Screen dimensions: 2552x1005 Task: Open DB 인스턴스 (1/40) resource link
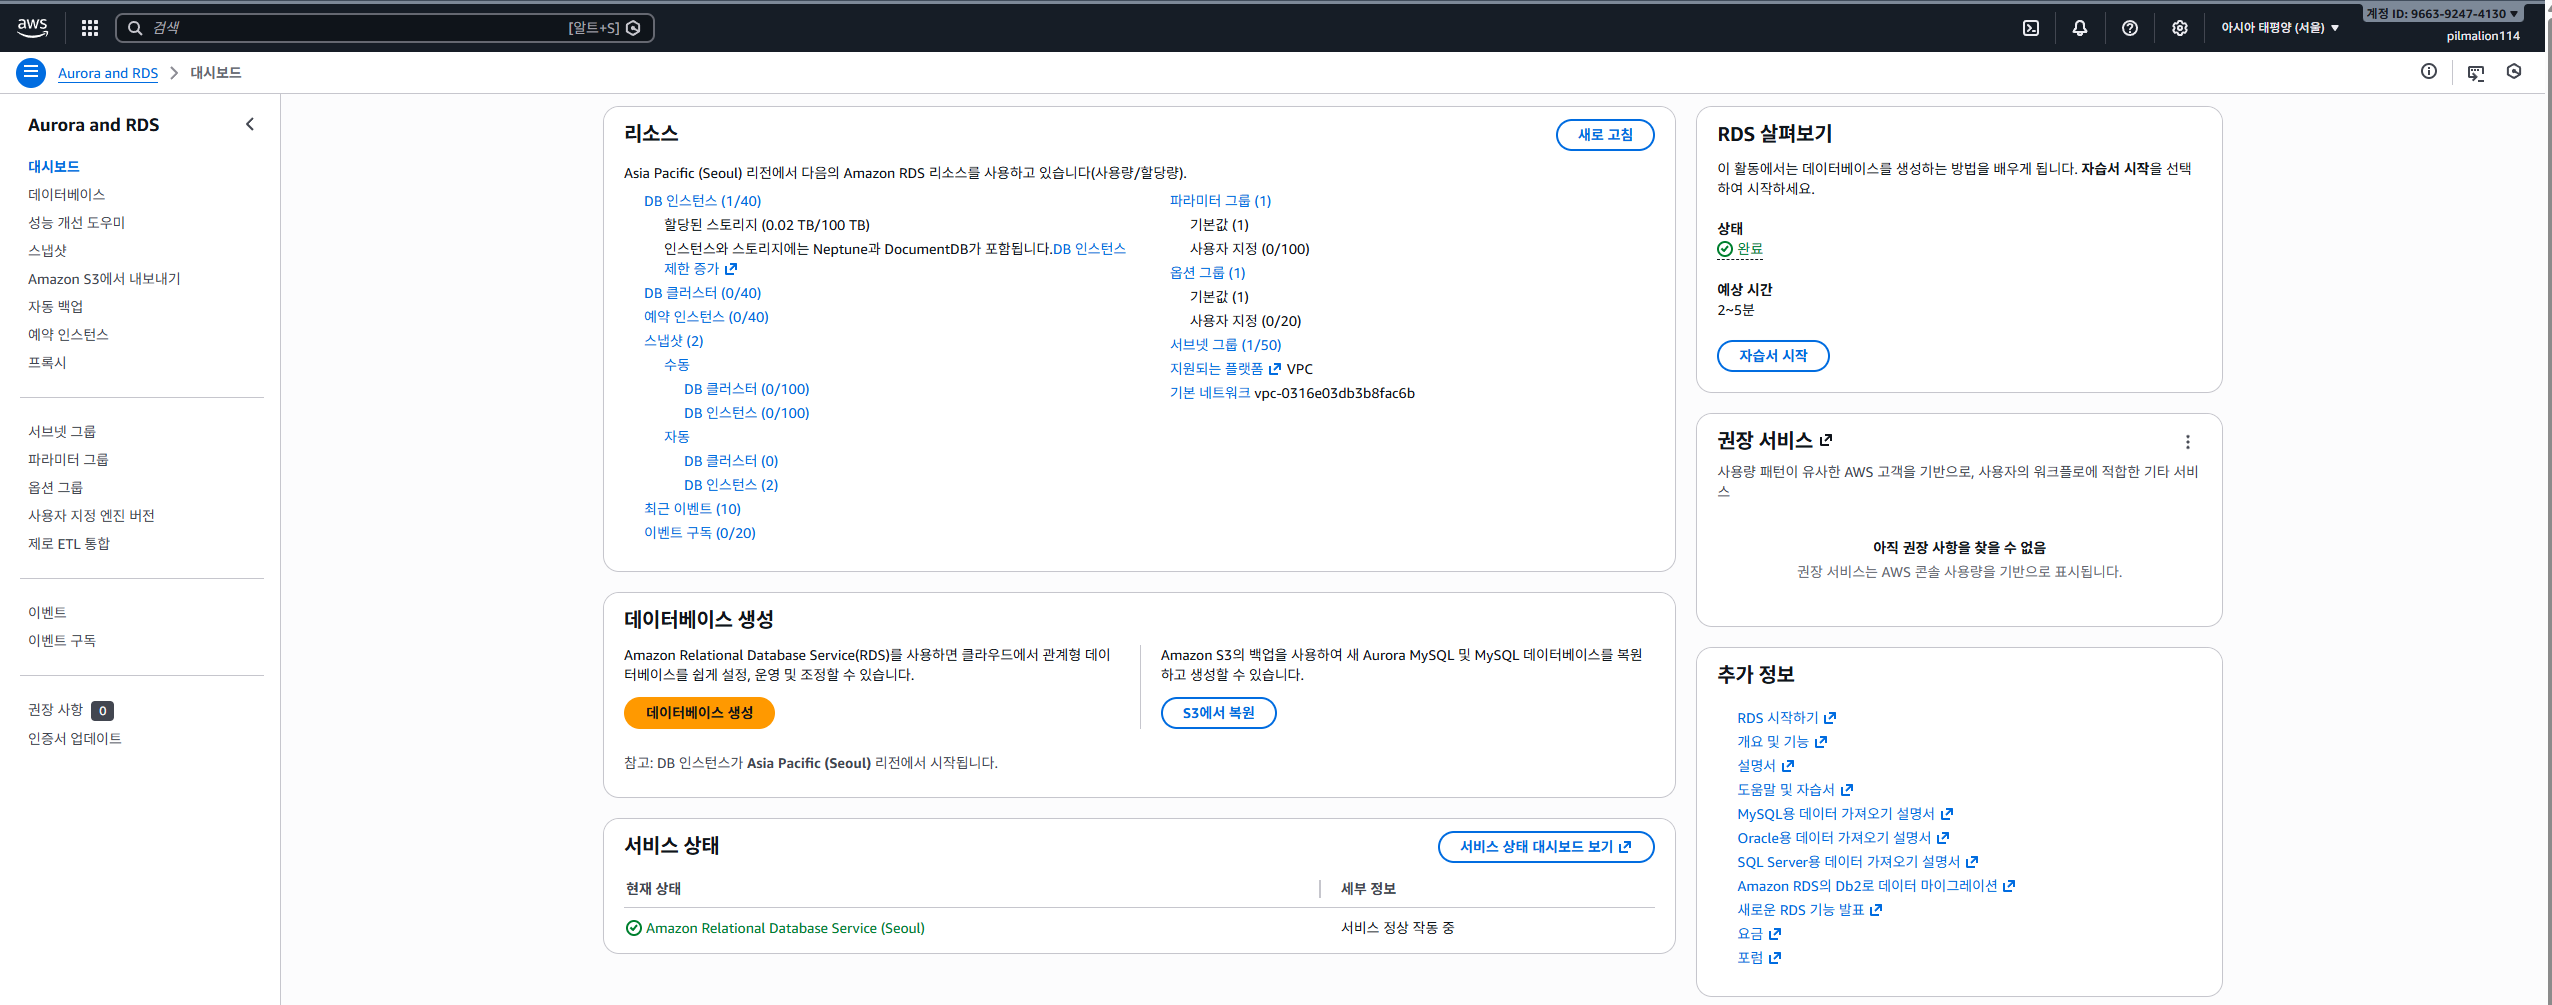[x=702, y=201]
